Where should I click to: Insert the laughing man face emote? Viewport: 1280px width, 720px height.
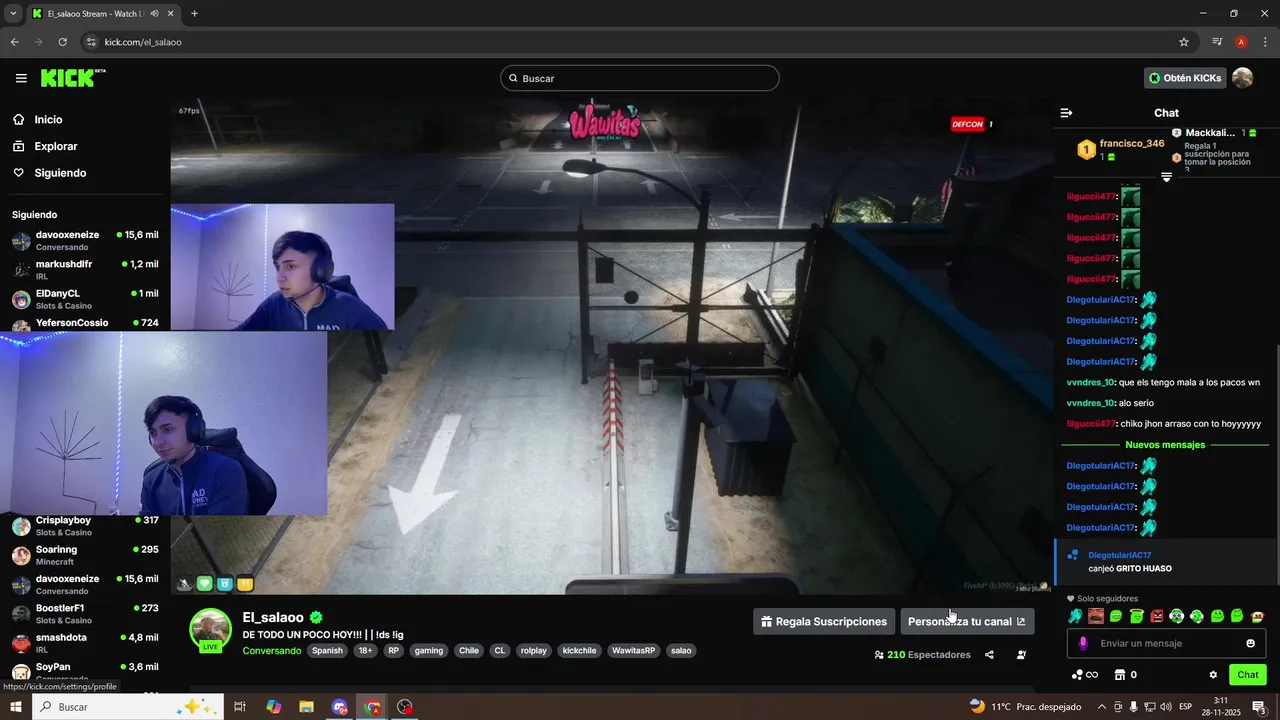point(1096,616)
